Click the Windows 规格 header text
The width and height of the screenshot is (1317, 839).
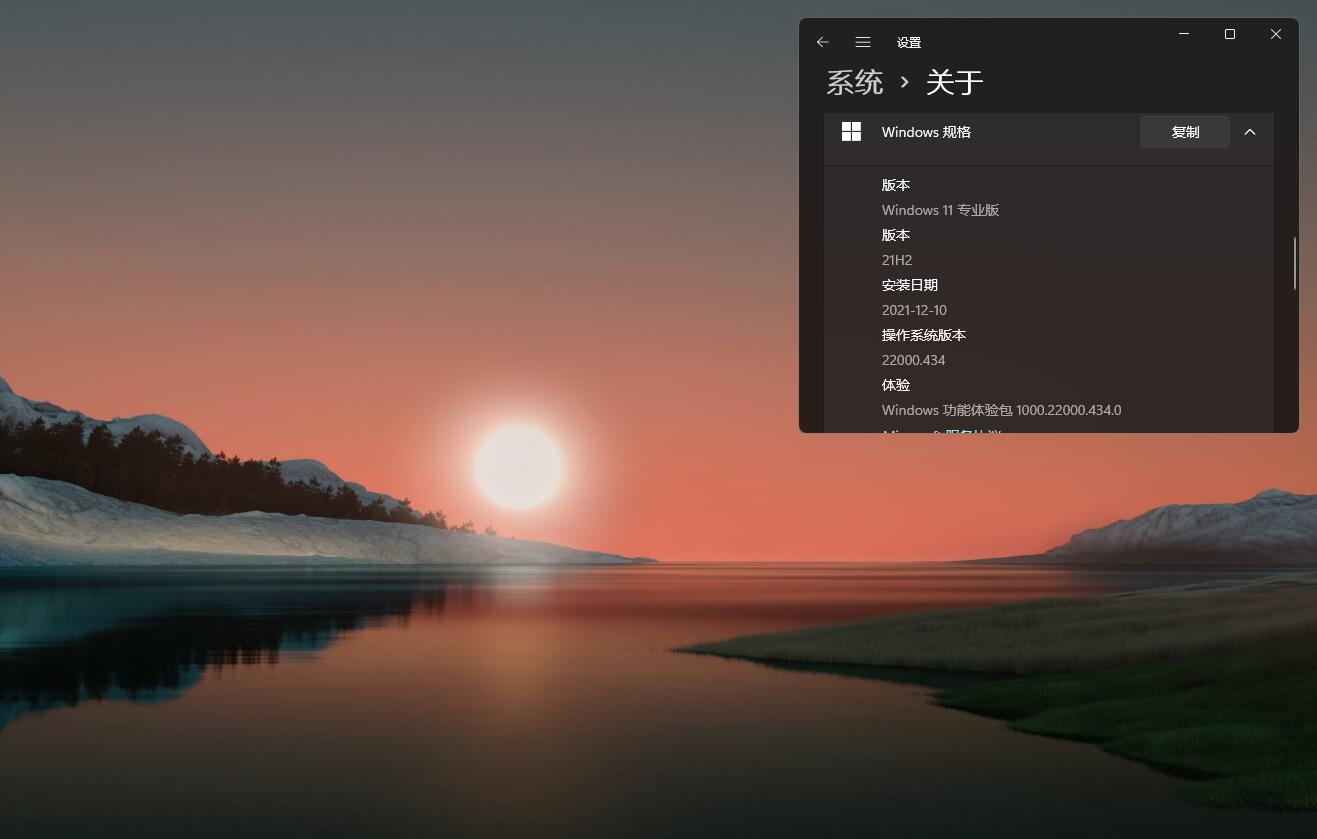click(x=926, y=132)
